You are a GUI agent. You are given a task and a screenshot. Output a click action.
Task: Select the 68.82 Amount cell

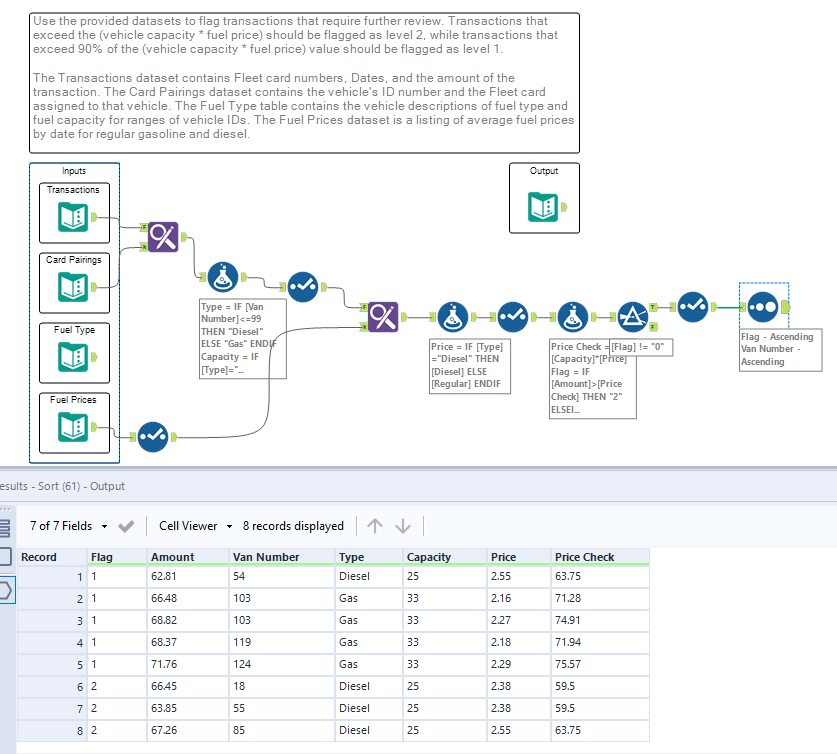click(x=188, y=620)
